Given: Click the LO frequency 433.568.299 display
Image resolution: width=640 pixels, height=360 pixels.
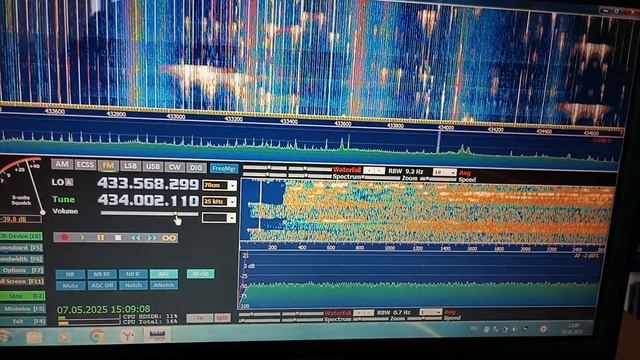Looking at the screenshot, I should [x=148, y=184].
